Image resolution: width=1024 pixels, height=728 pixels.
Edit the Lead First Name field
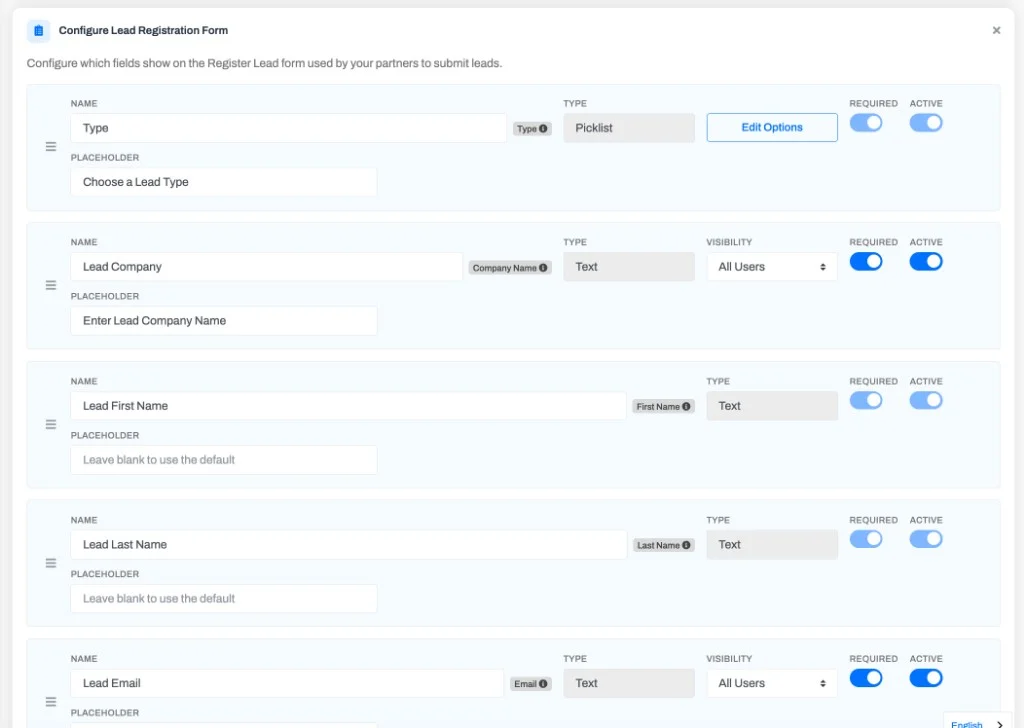[348, 405]
